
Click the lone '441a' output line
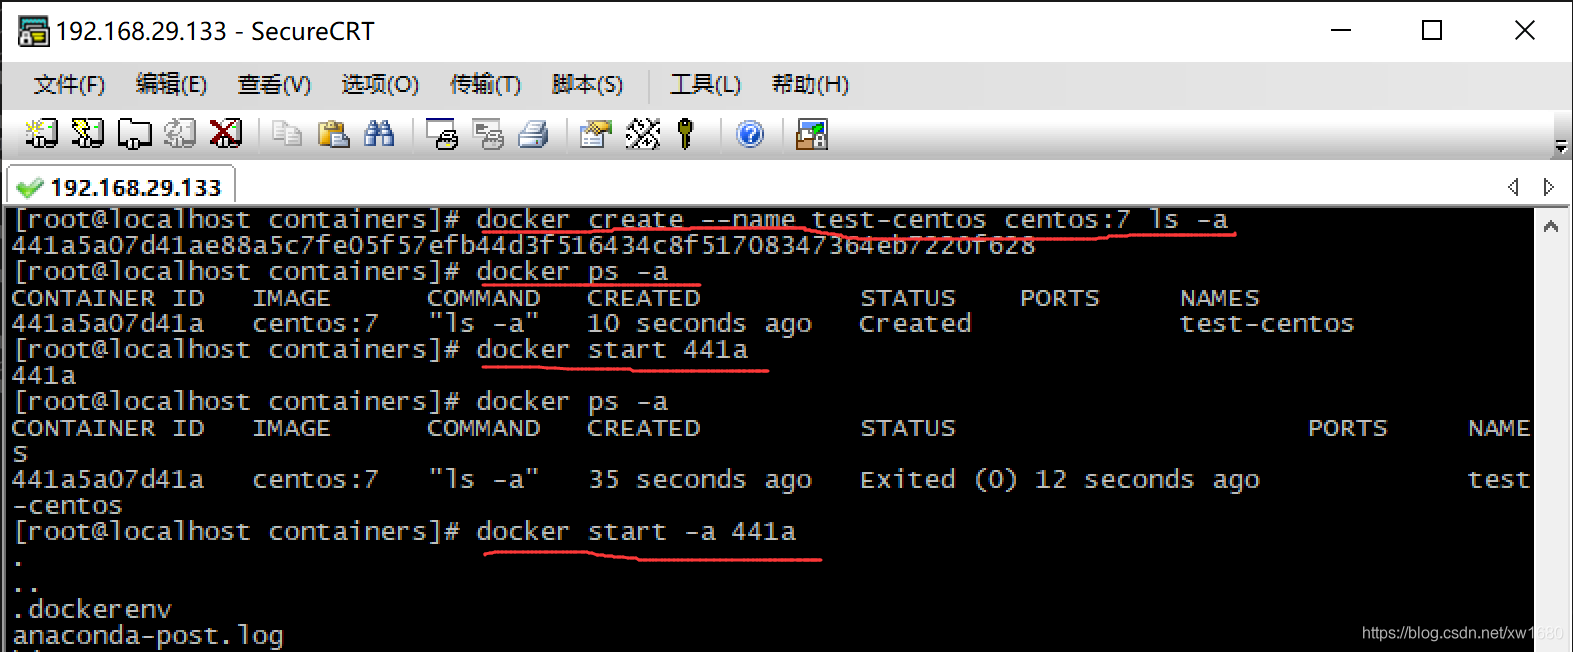pyautogui.click(x=44, y=375)
